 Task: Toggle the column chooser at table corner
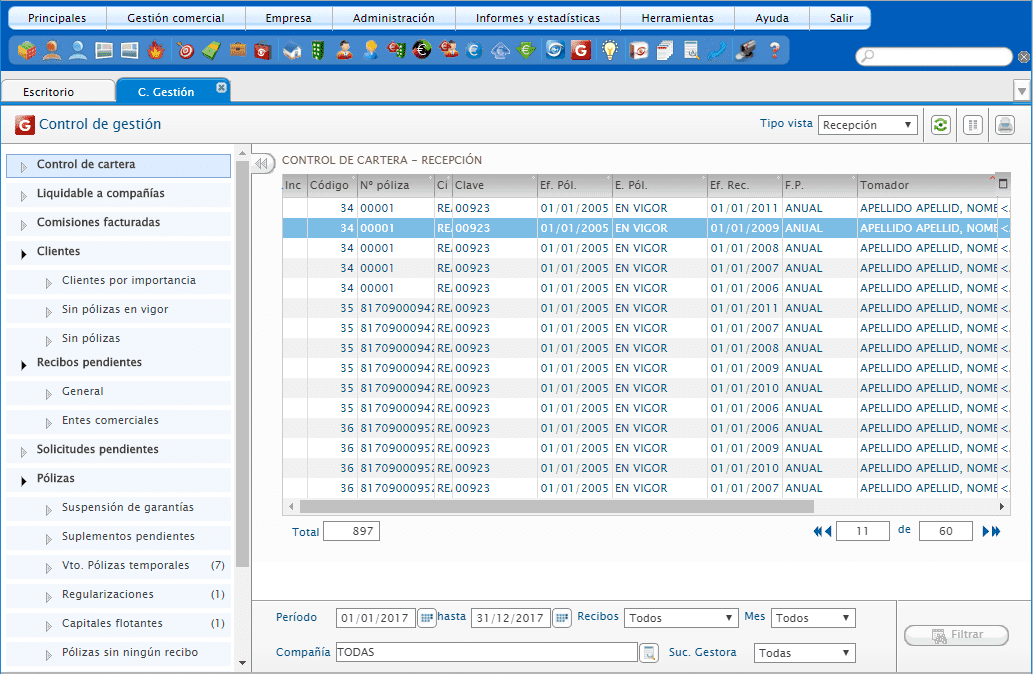tap(1003, 184)
